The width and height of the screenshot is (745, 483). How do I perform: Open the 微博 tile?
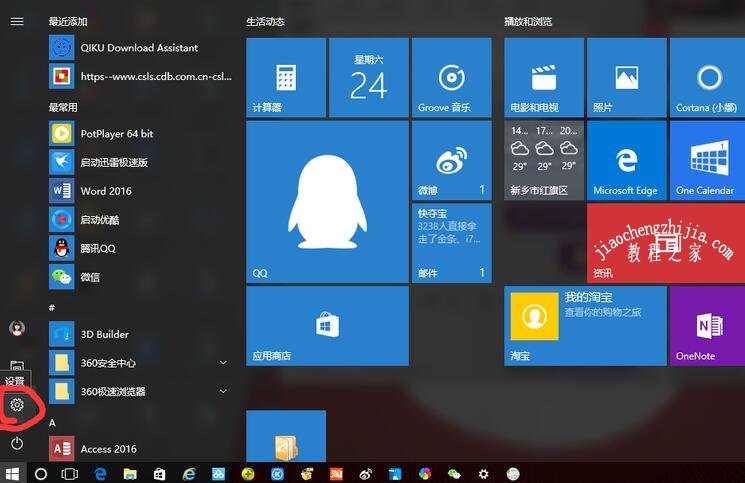[451, 160]
